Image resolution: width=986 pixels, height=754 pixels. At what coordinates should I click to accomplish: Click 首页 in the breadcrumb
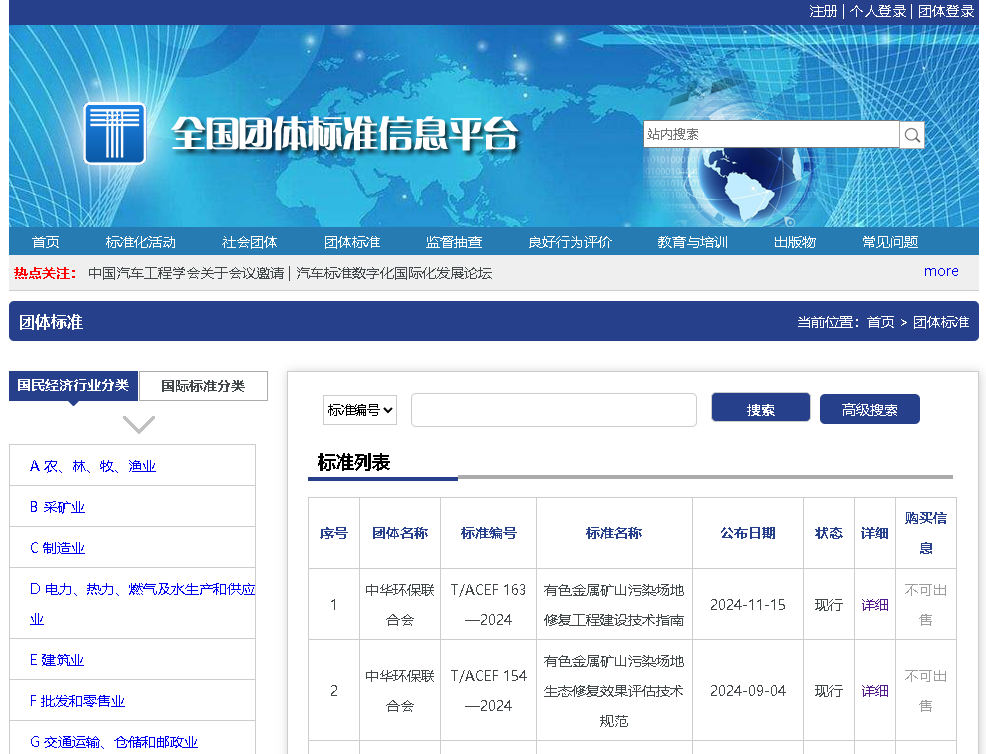pos(880,322)
